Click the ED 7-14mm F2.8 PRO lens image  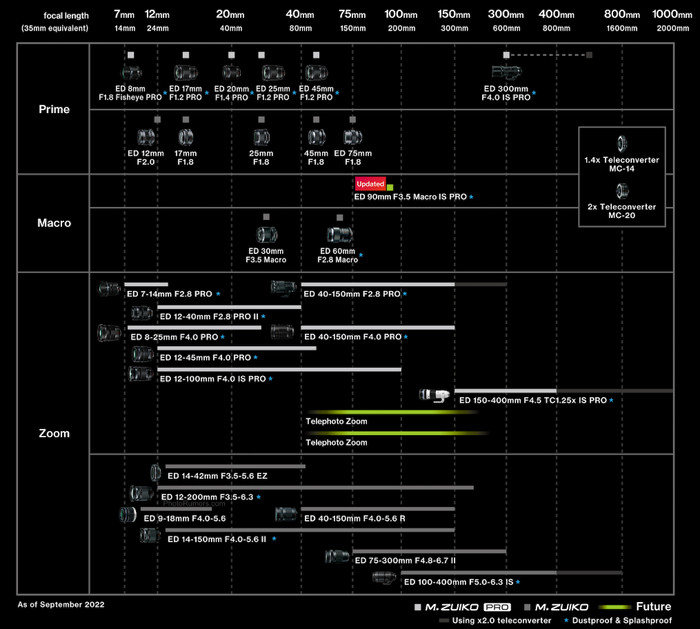tap(109, 289)
